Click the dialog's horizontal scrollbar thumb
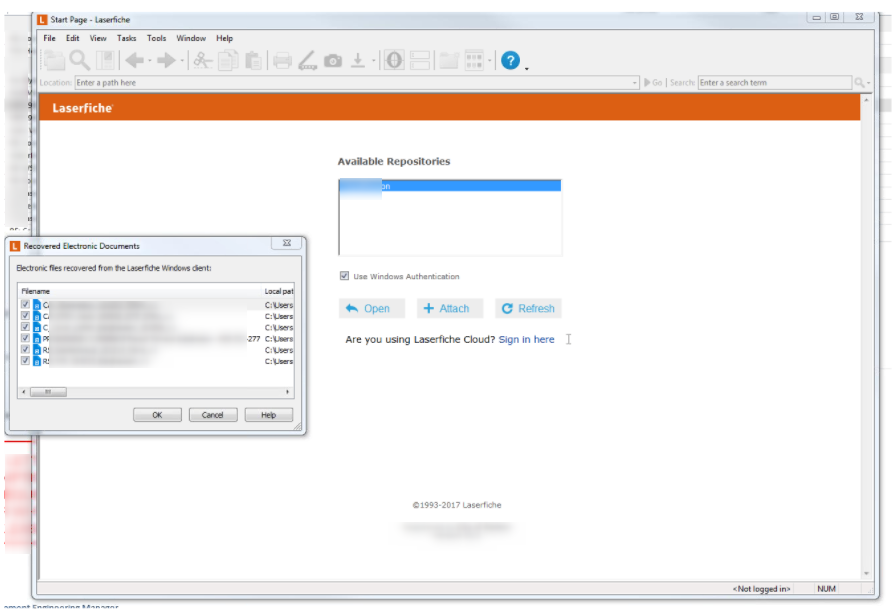 click(48, 392)
